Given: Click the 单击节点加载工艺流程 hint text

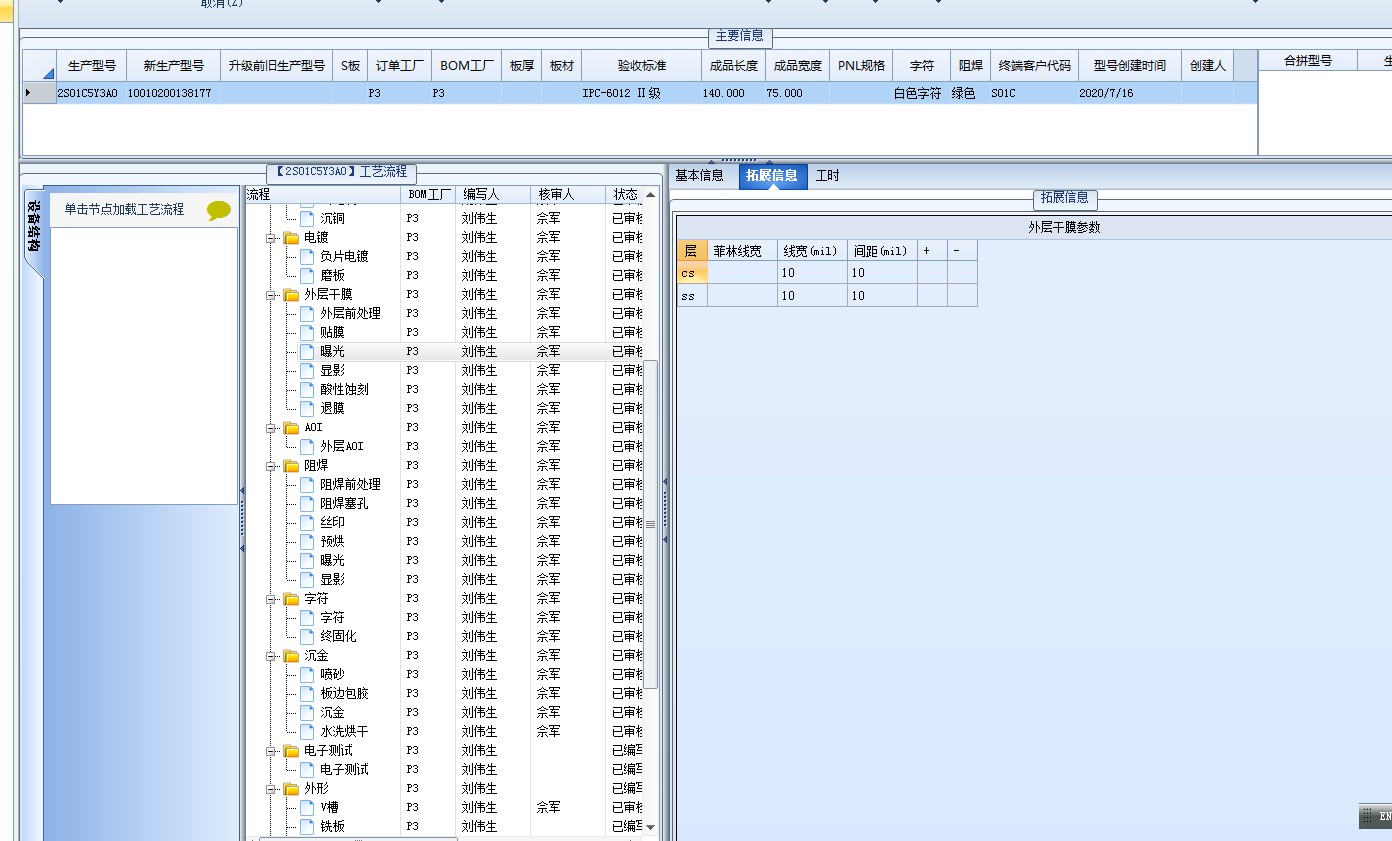Looking at the screenshot, I should (124, 210).
